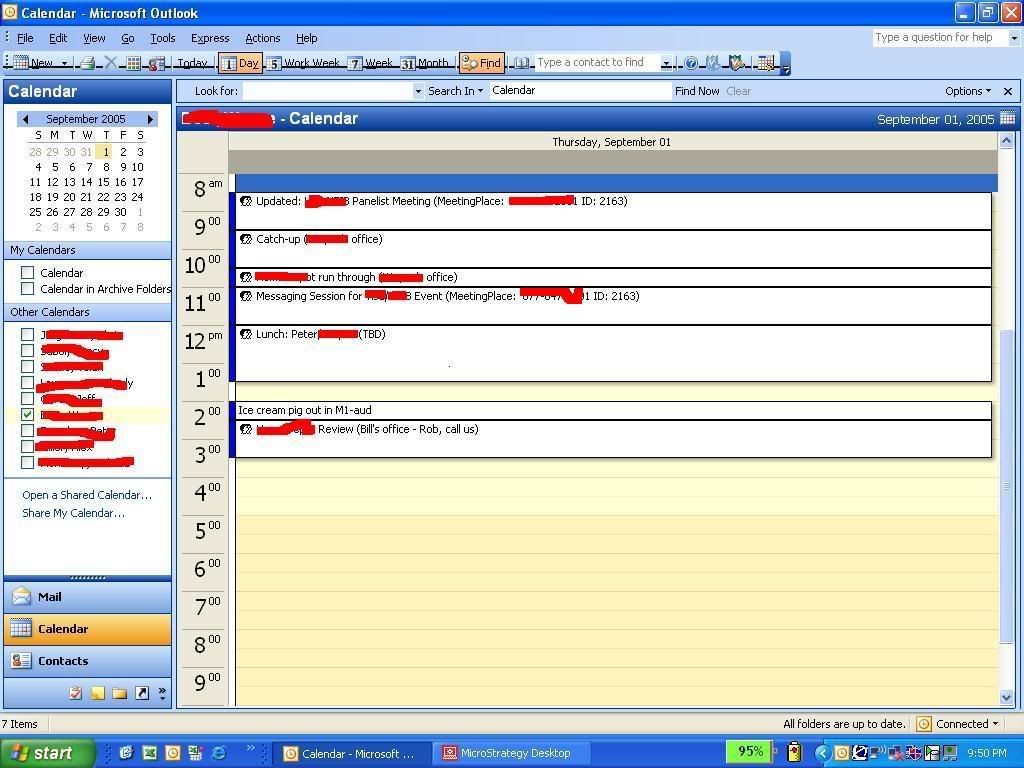The height and width of the screenshot is (768, 1024).
Task: Open the Address Book icon
Action: pos(522,63)
